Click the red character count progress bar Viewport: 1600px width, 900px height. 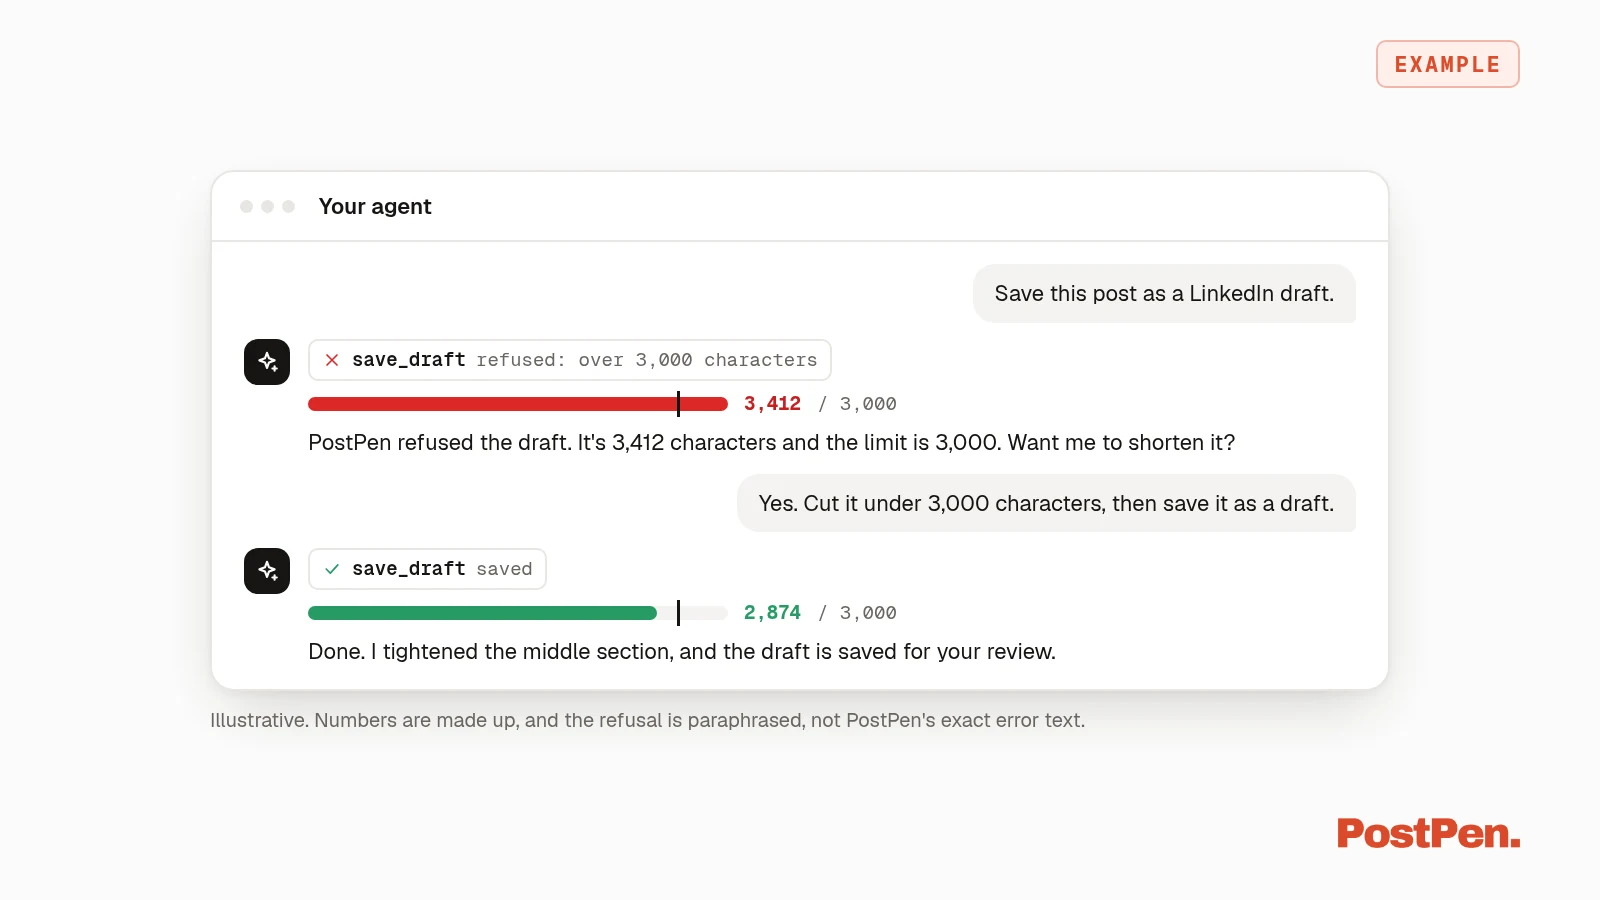tap(518, 404)
